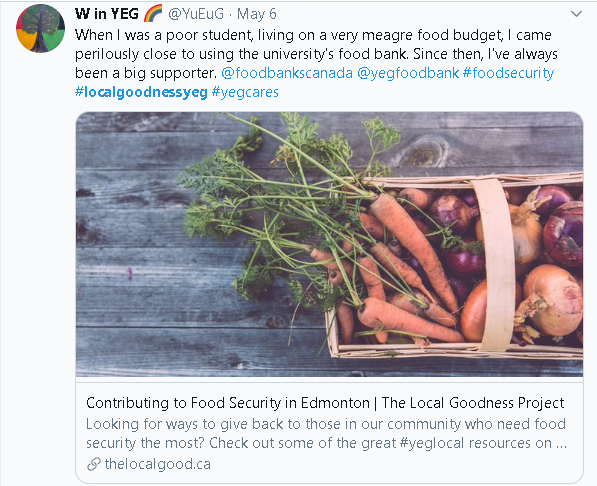Click the @yegfoodbank mention

pyautogui.click(x=408, y=73)
